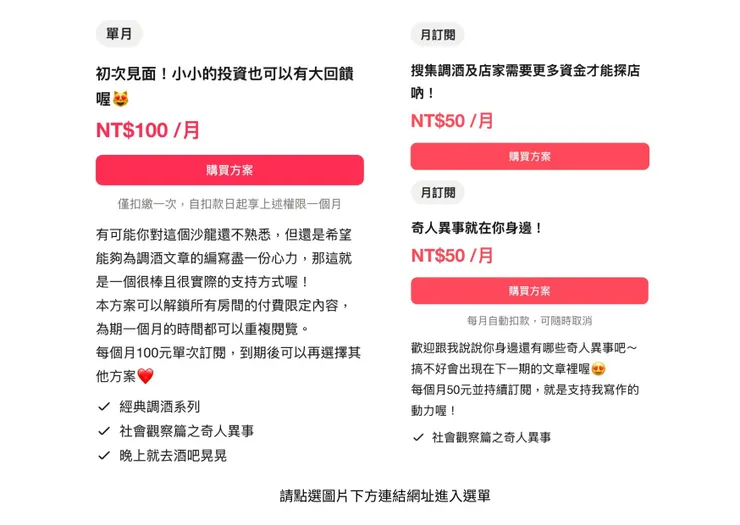
Task: Click the red heart emoji after 他方案
Action: coord(145,377)
